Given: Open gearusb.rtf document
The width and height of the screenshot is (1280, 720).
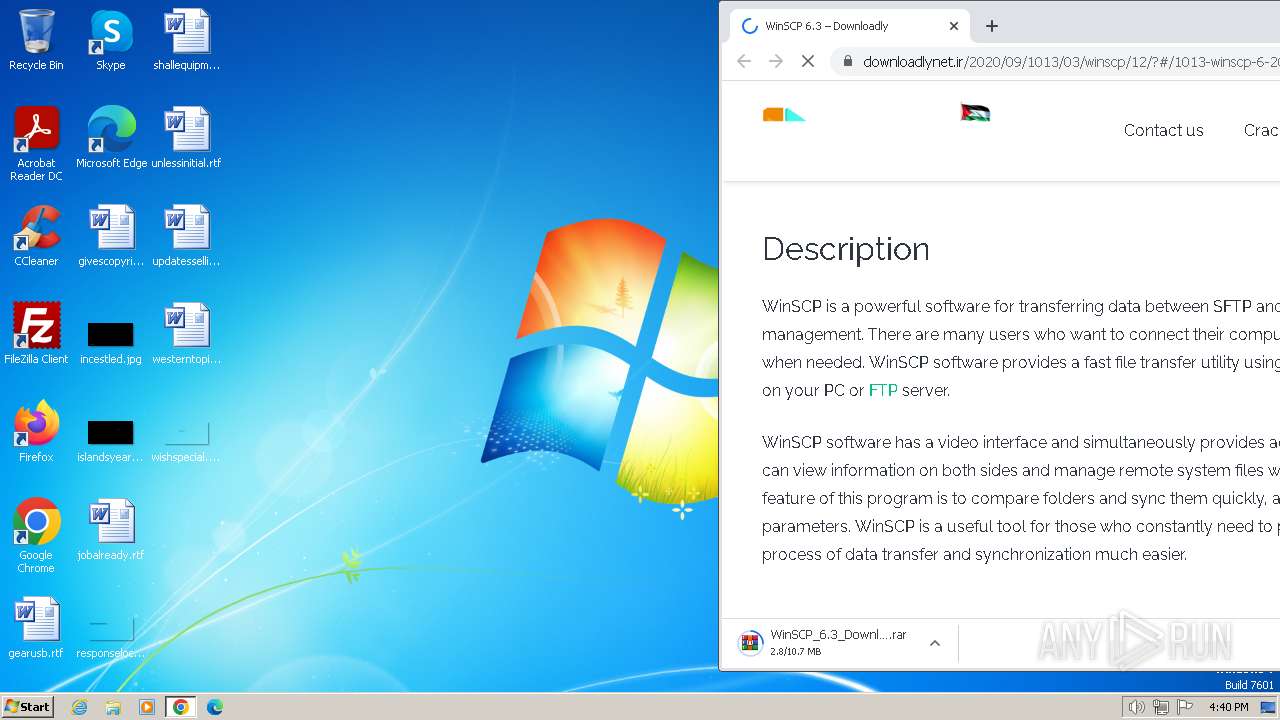Looking at the screenshot, I should point(36,628).
